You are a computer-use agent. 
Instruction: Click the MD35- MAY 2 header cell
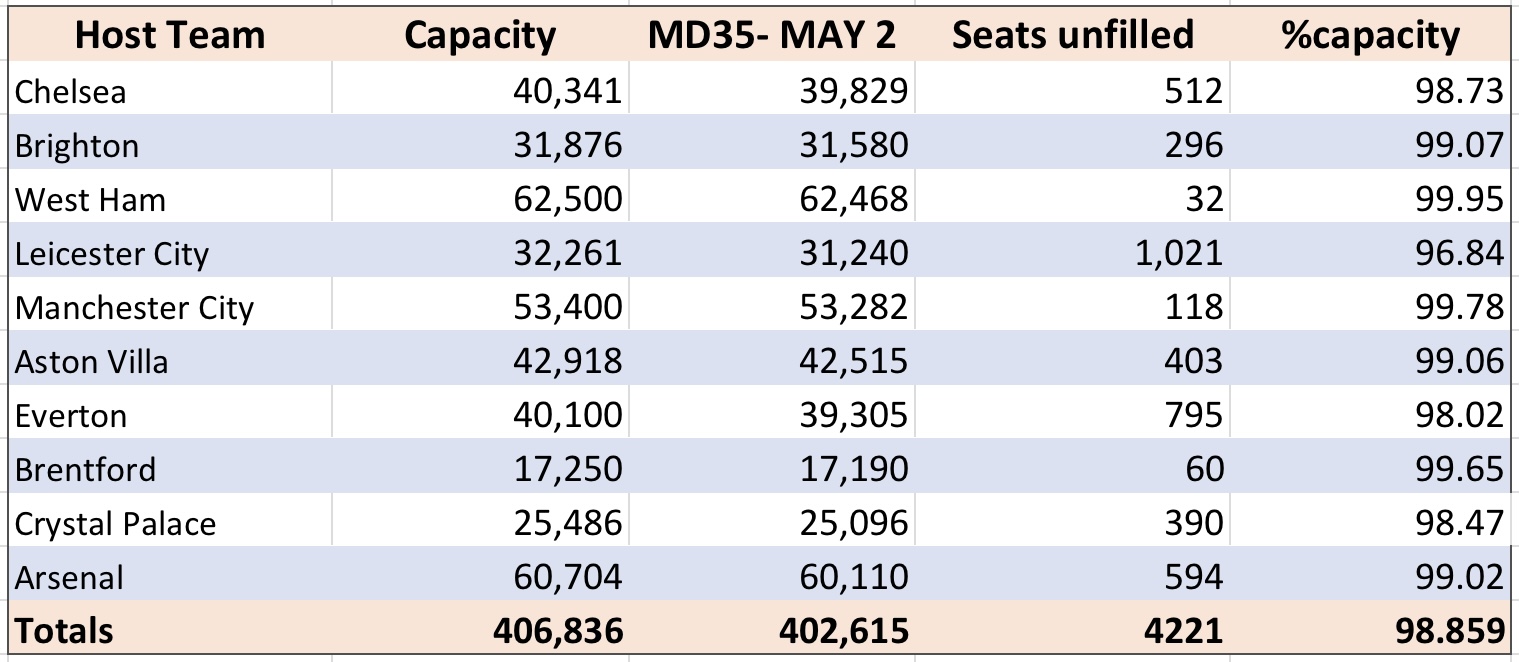(770, 36)
